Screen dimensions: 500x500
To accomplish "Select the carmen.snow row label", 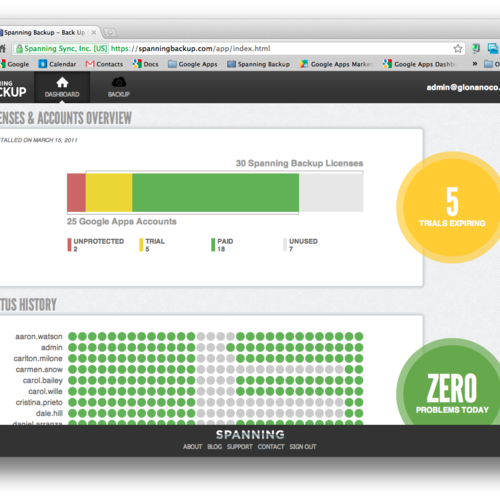I will [x=39, y=370].
